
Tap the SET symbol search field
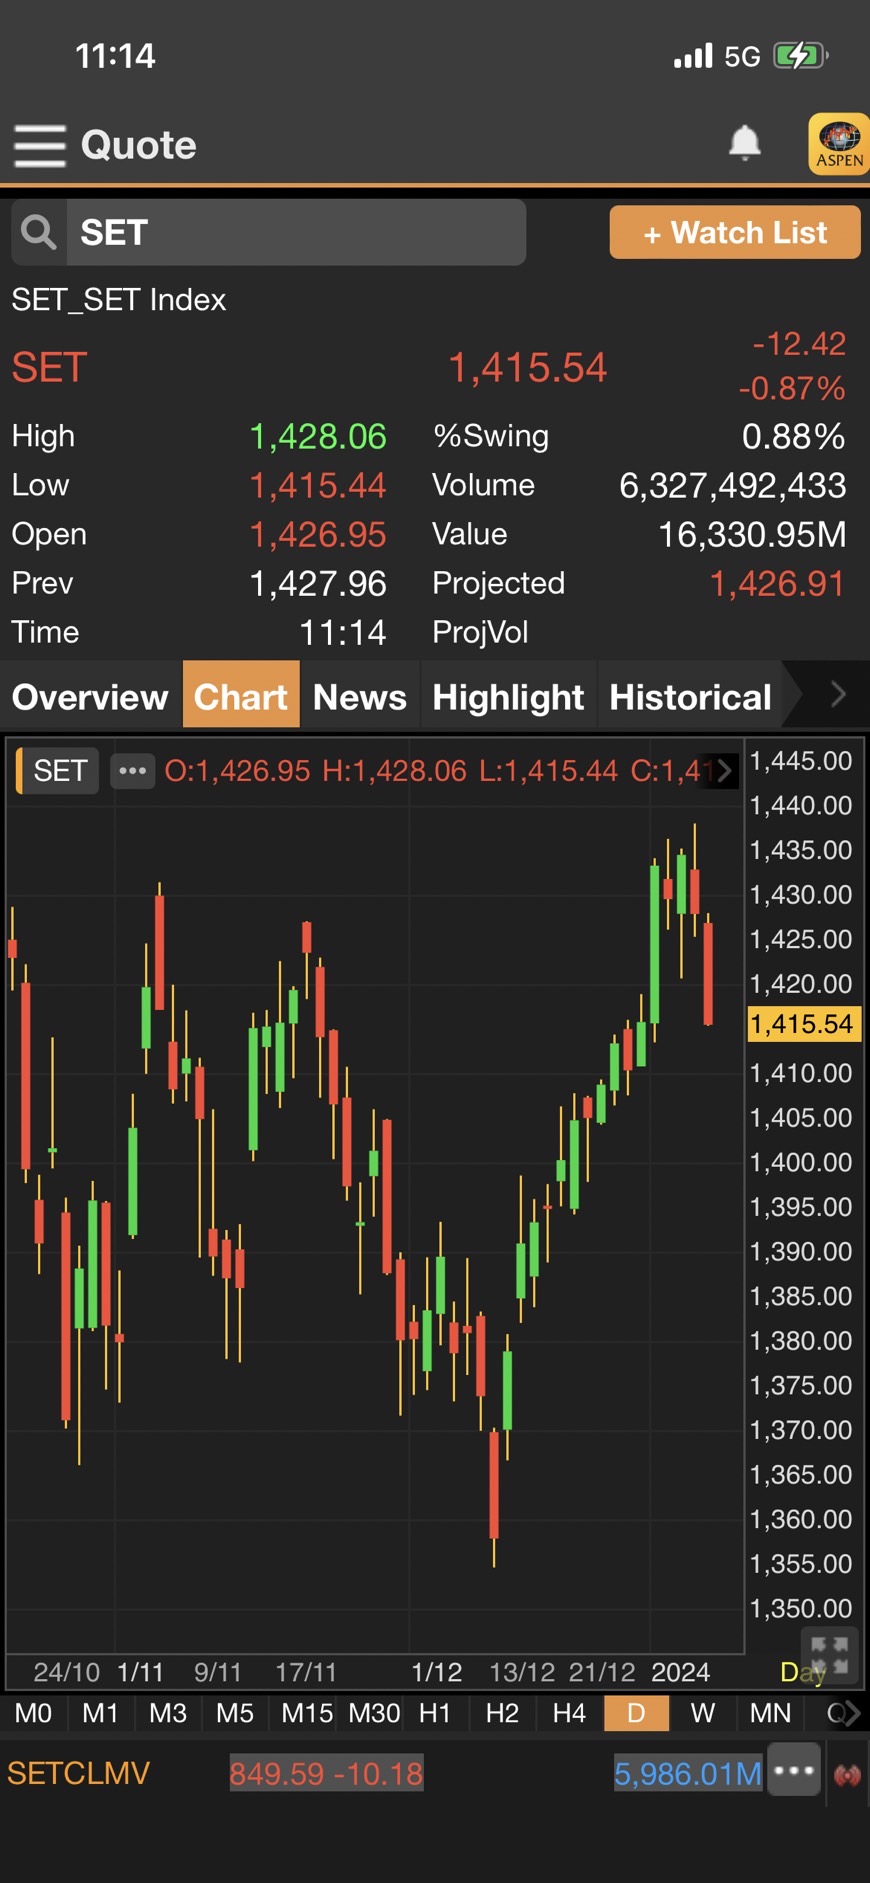[295, 232]
